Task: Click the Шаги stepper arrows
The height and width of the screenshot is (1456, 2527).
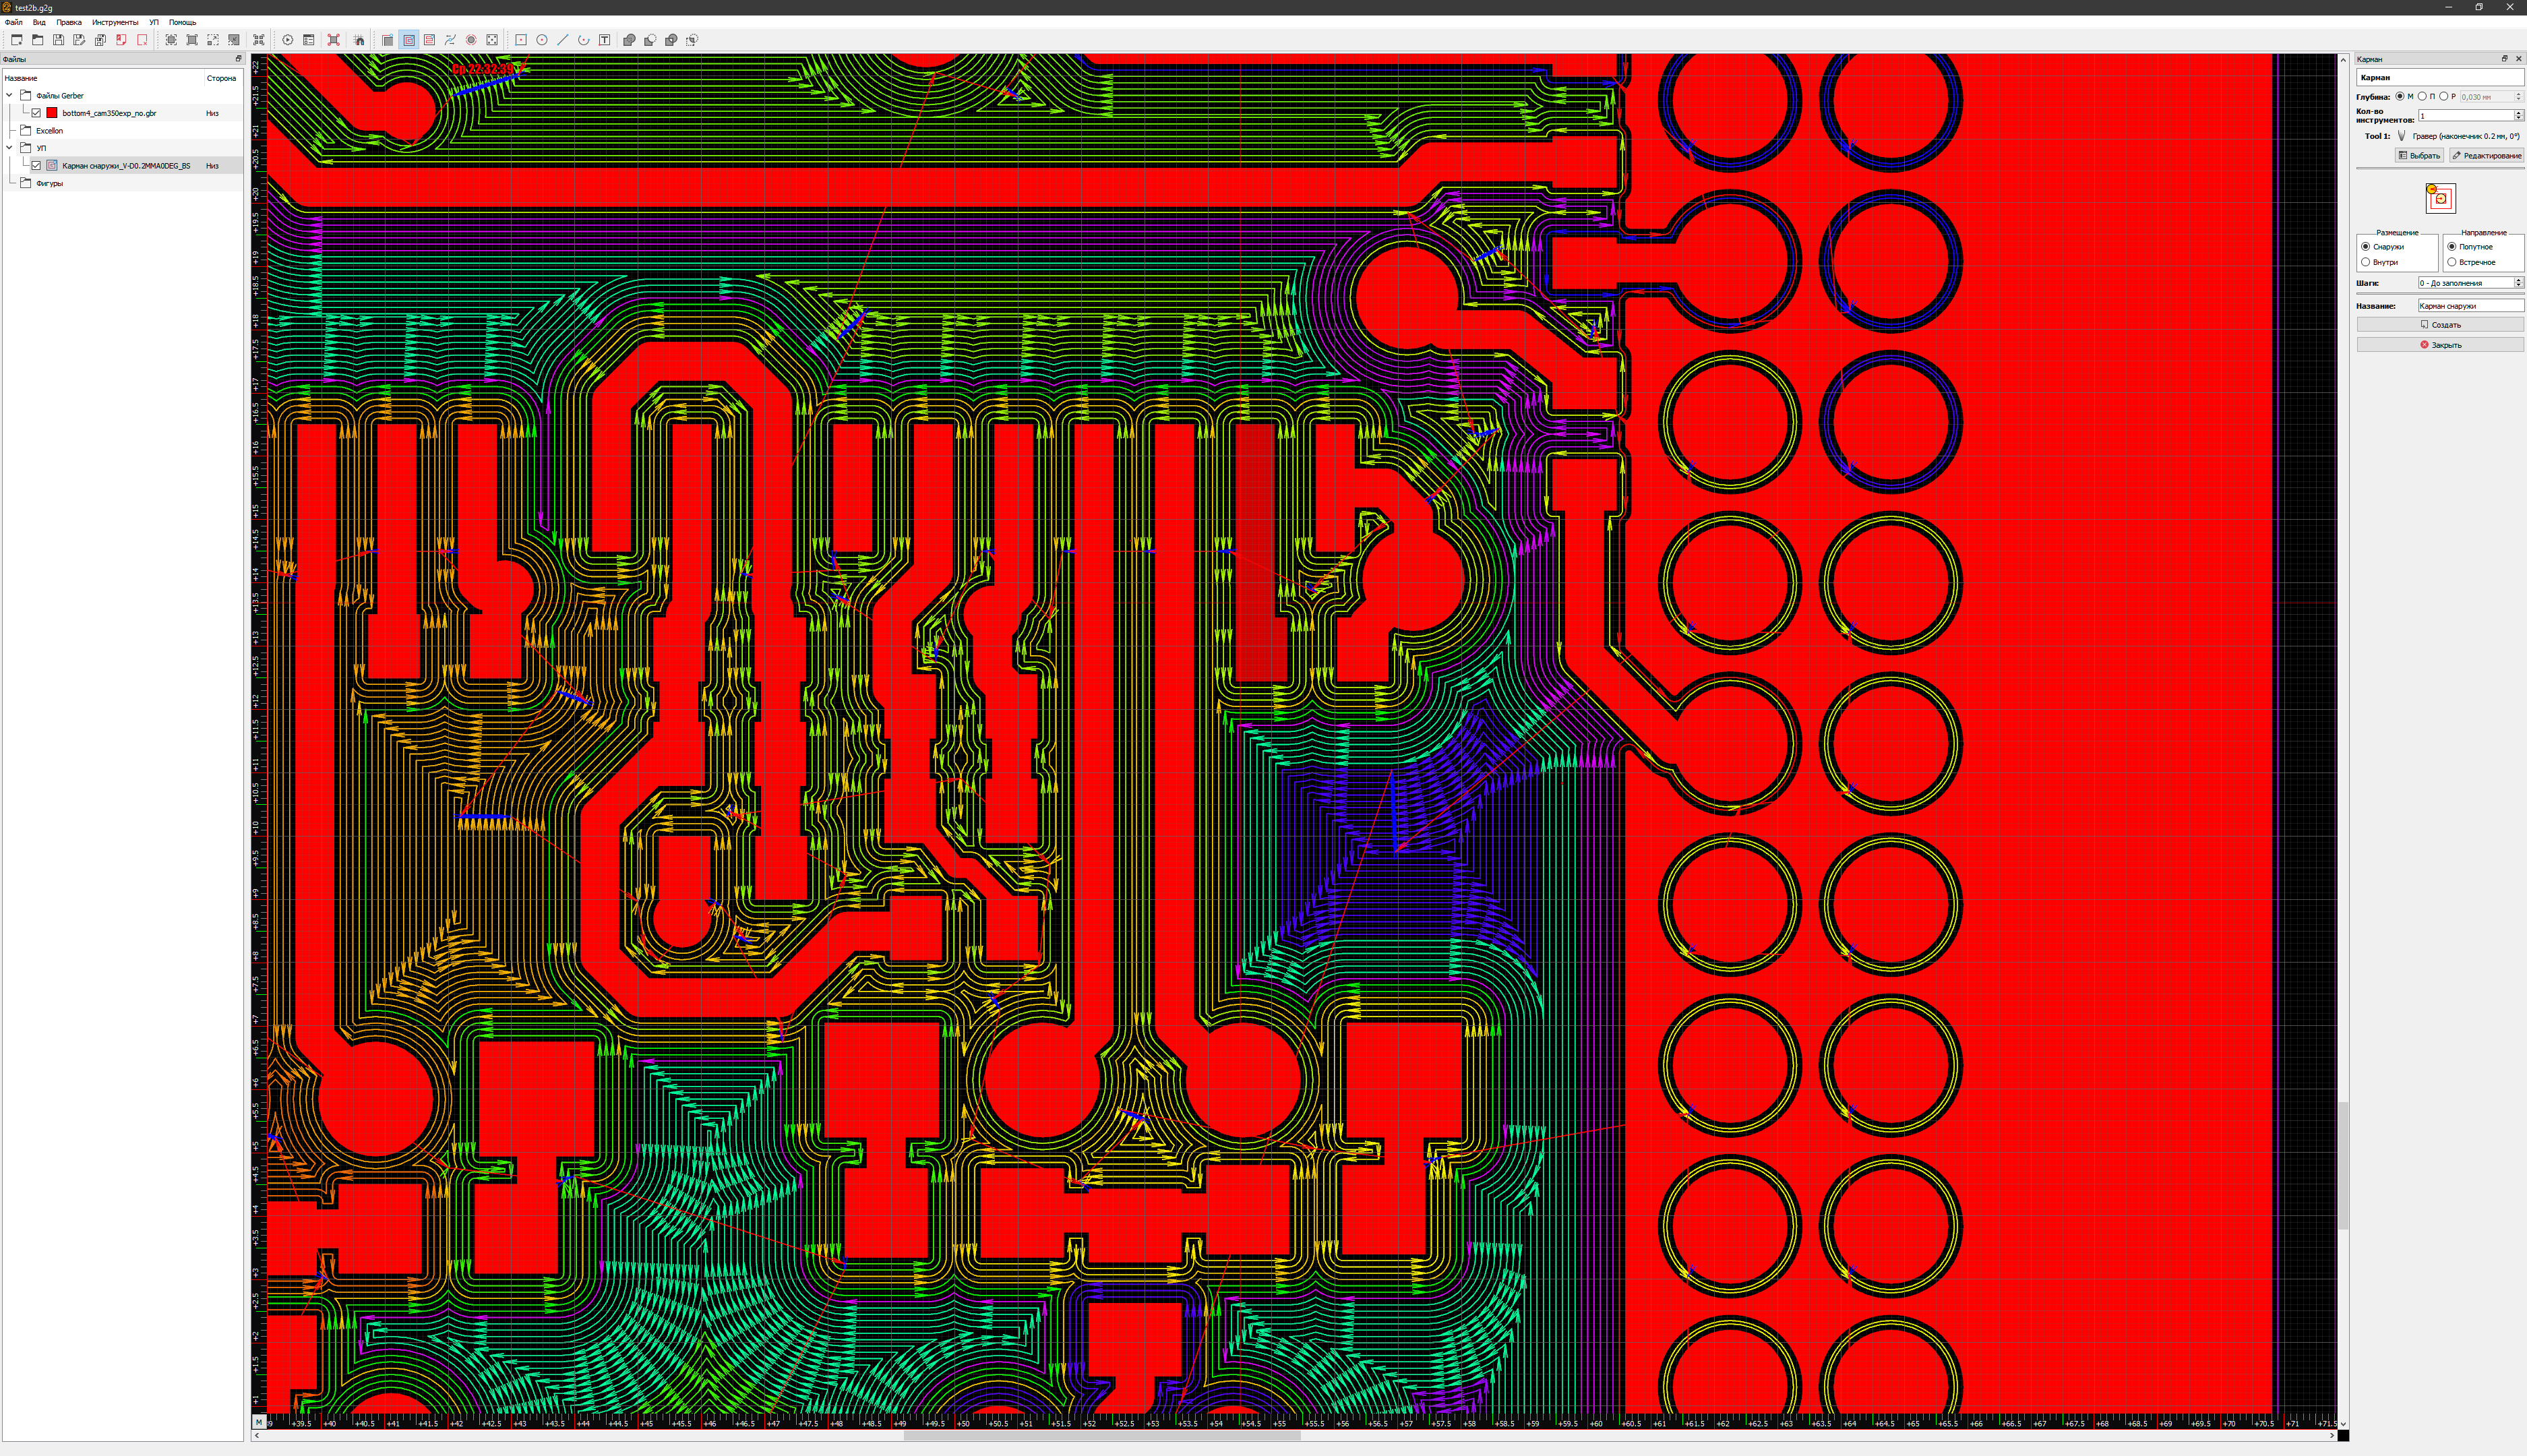Action: click(2518, 283)
